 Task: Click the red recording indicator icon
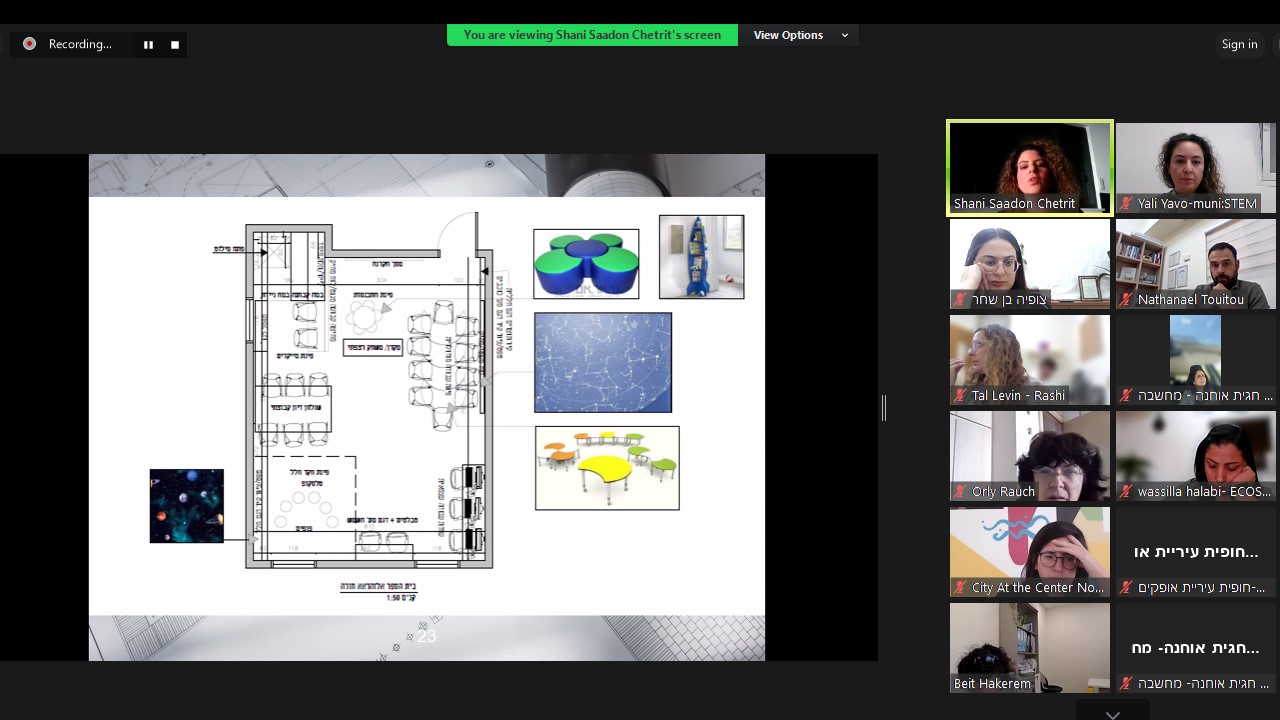point(29,44)
